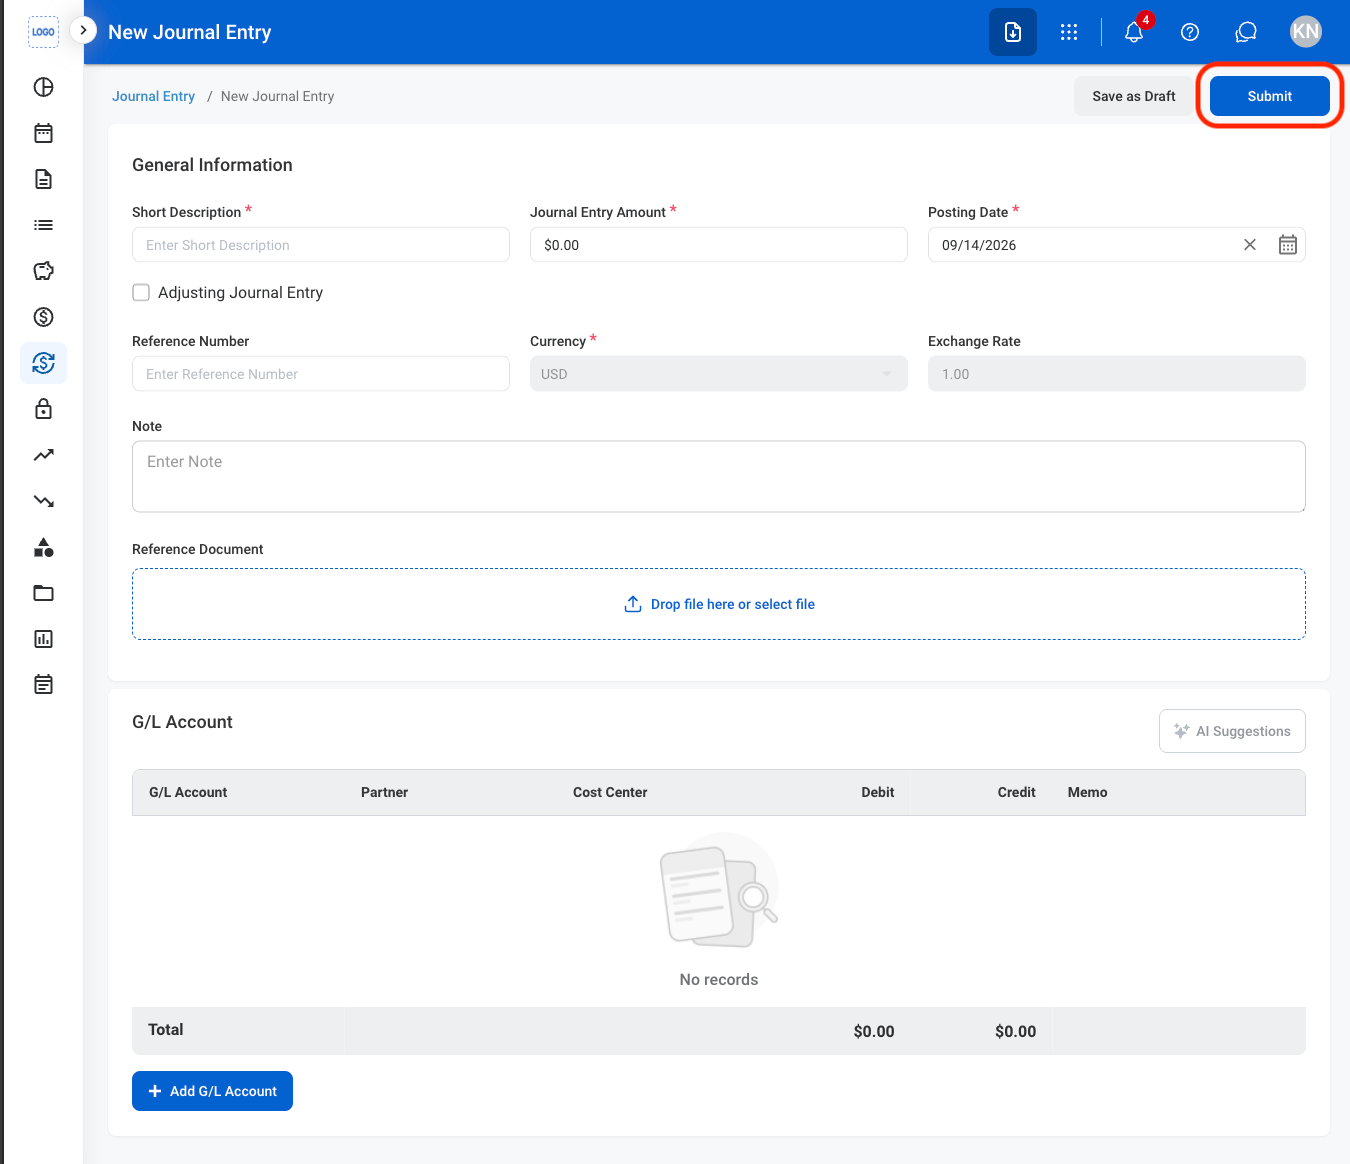
Task: Open the piggy bank icon in sidebar
Action: tap(43, 271)
